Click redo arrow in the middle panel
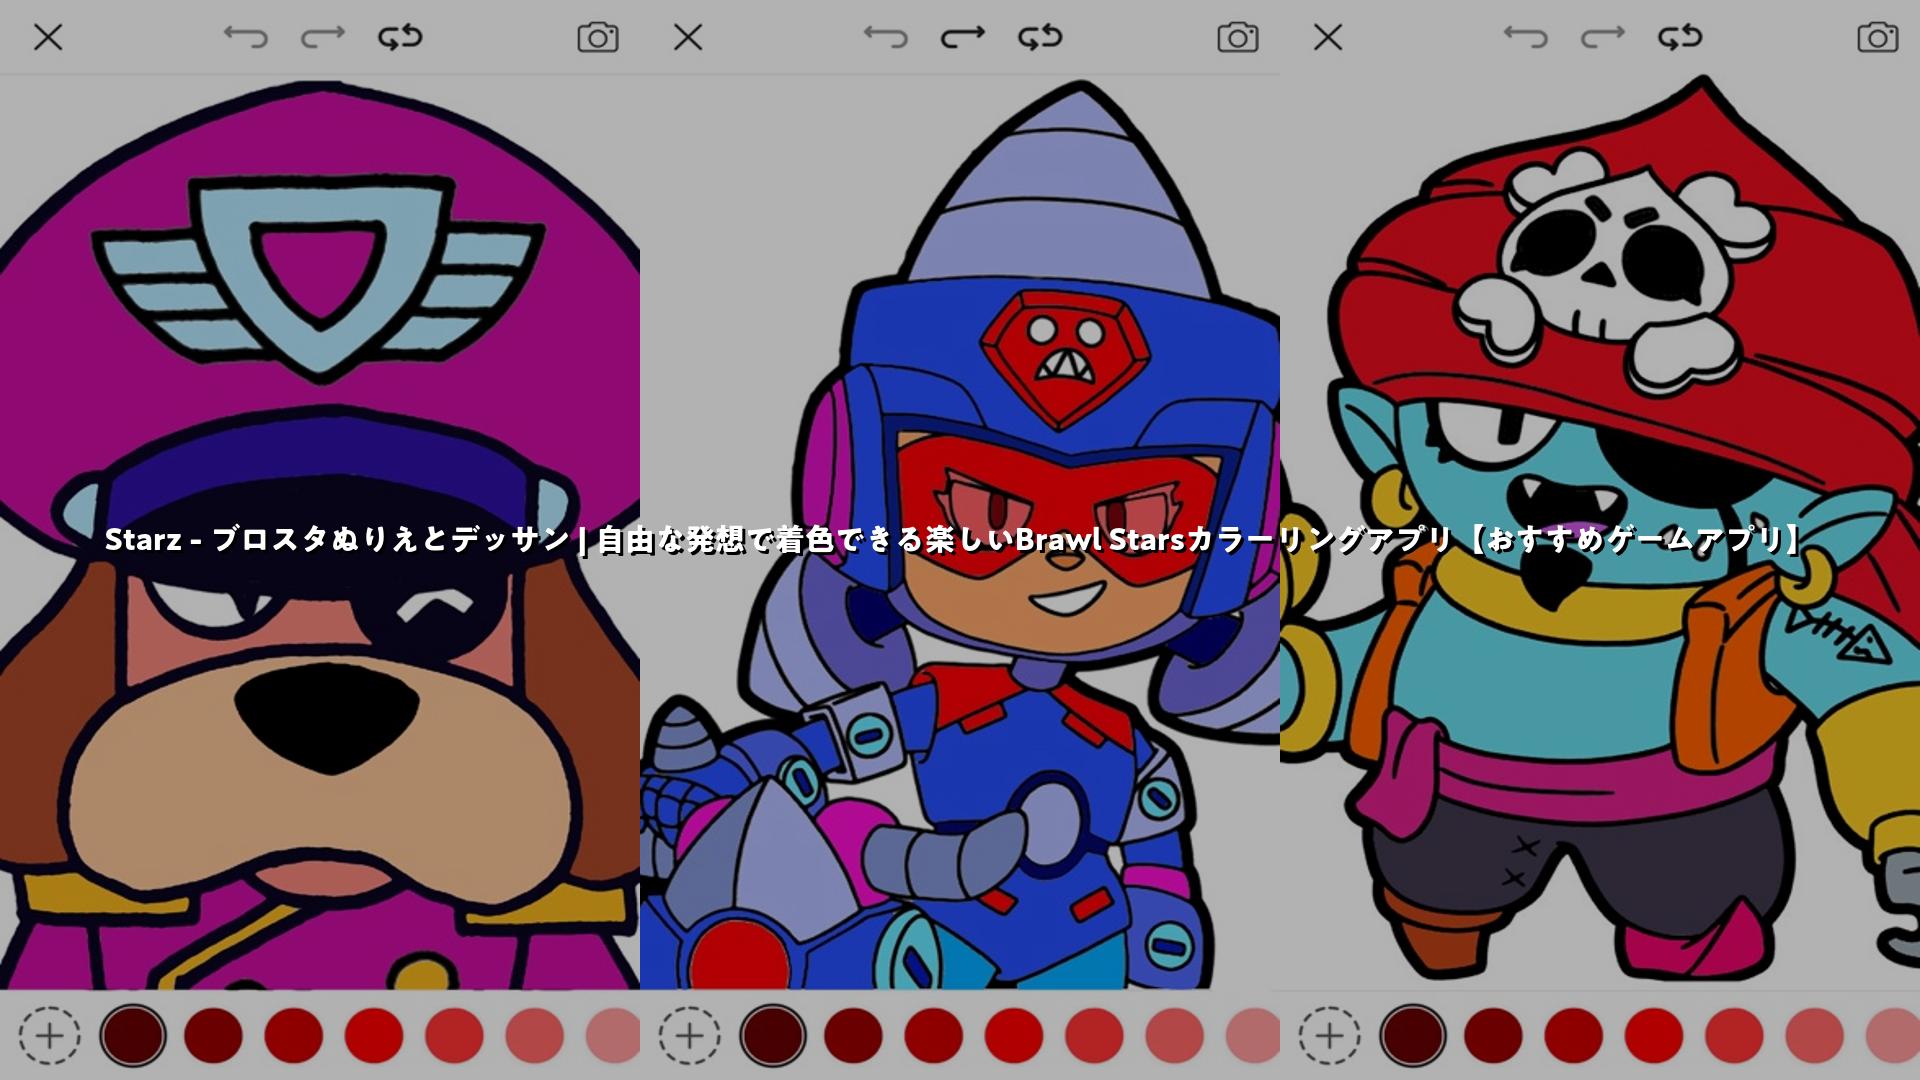The width and height of the screenshot is (1920, 1080). 962,38
